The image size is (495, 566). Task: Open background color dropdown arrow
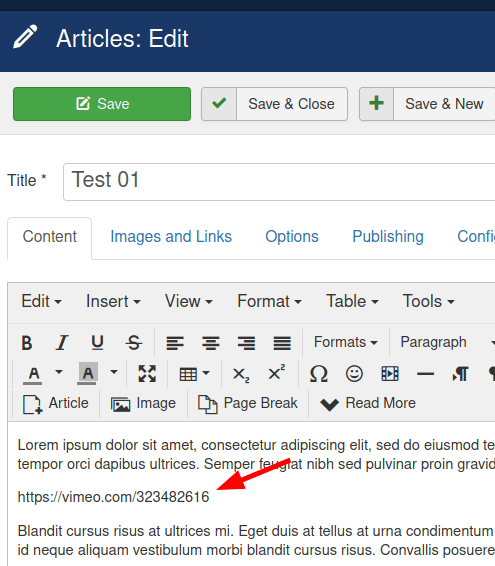[x=114, y=372]
